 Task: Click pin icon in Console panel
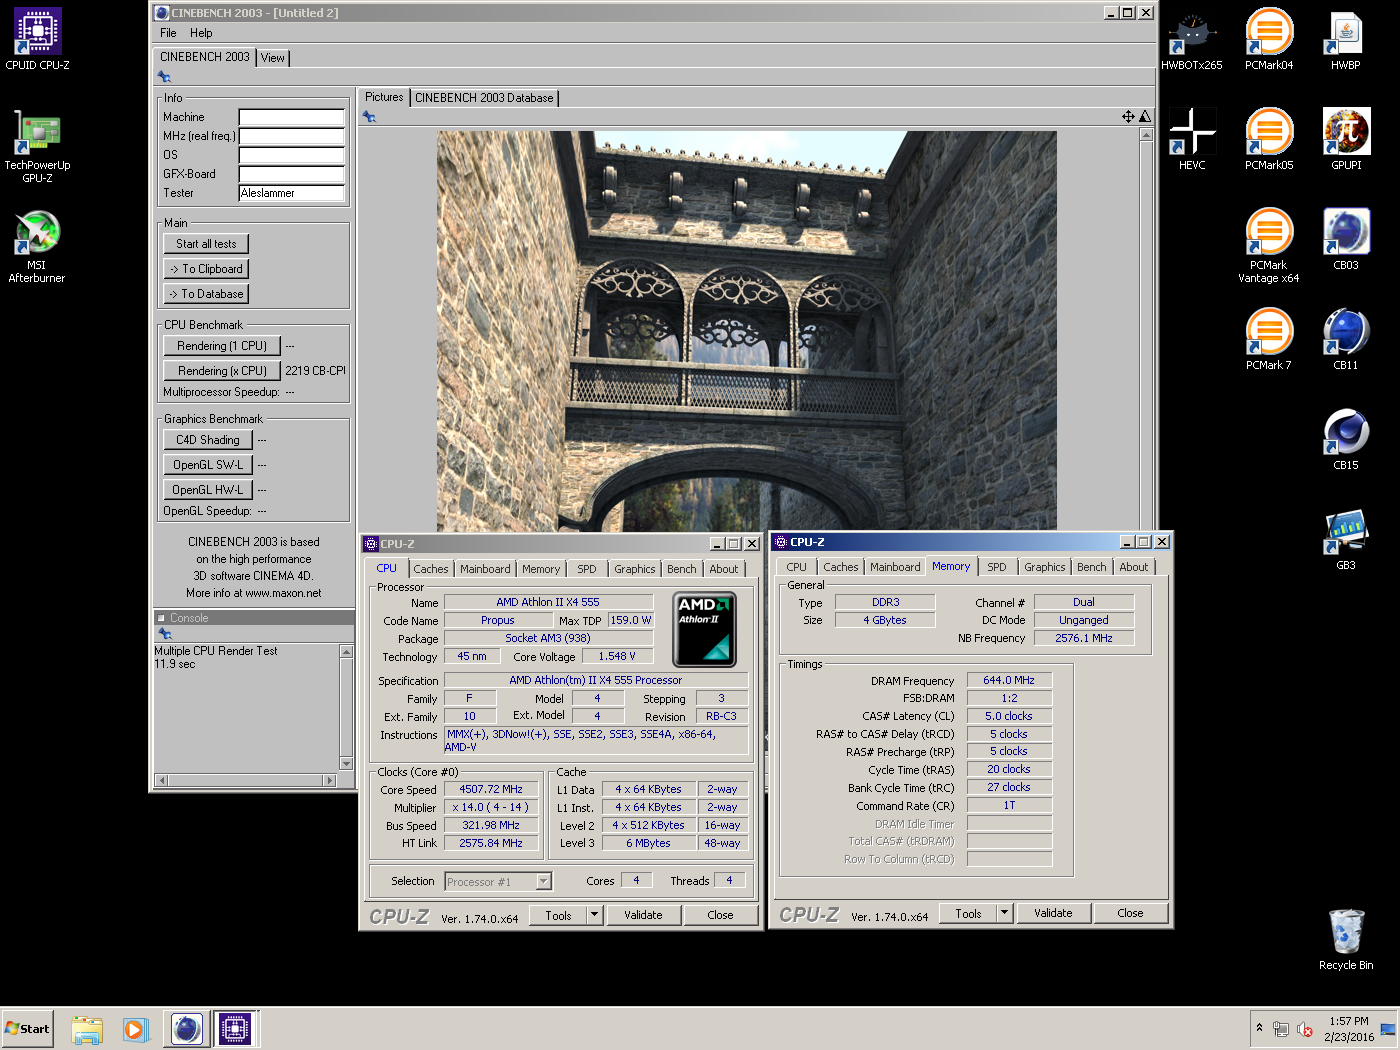[165, 634]
